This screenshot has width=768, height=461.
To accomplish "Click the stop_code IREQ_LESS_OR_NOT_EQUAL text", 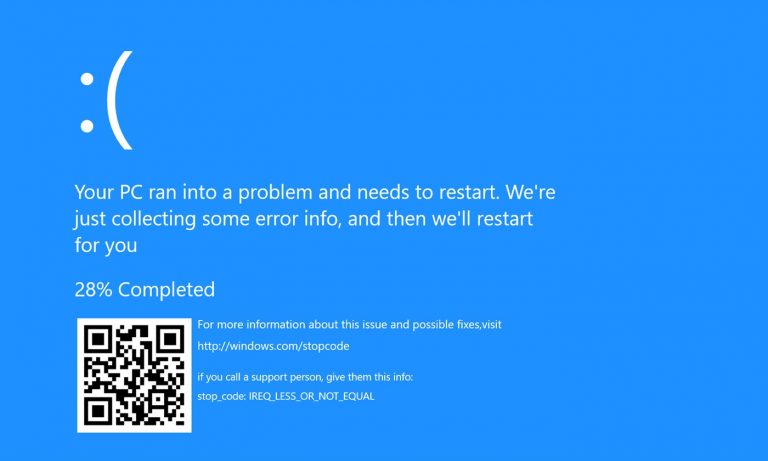I will point(286,396).
